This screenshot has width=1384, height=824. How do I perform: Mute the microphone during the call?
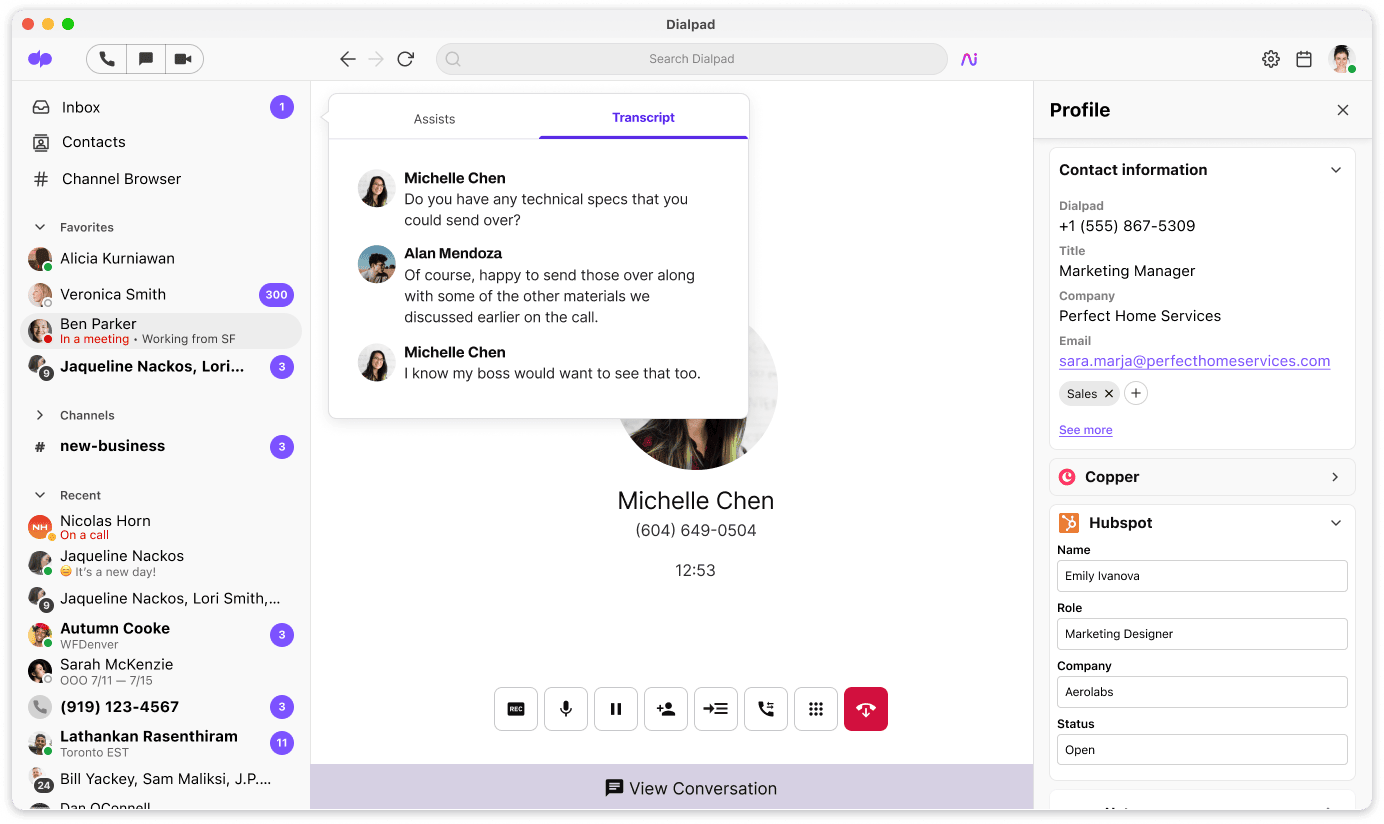point(565,708)
